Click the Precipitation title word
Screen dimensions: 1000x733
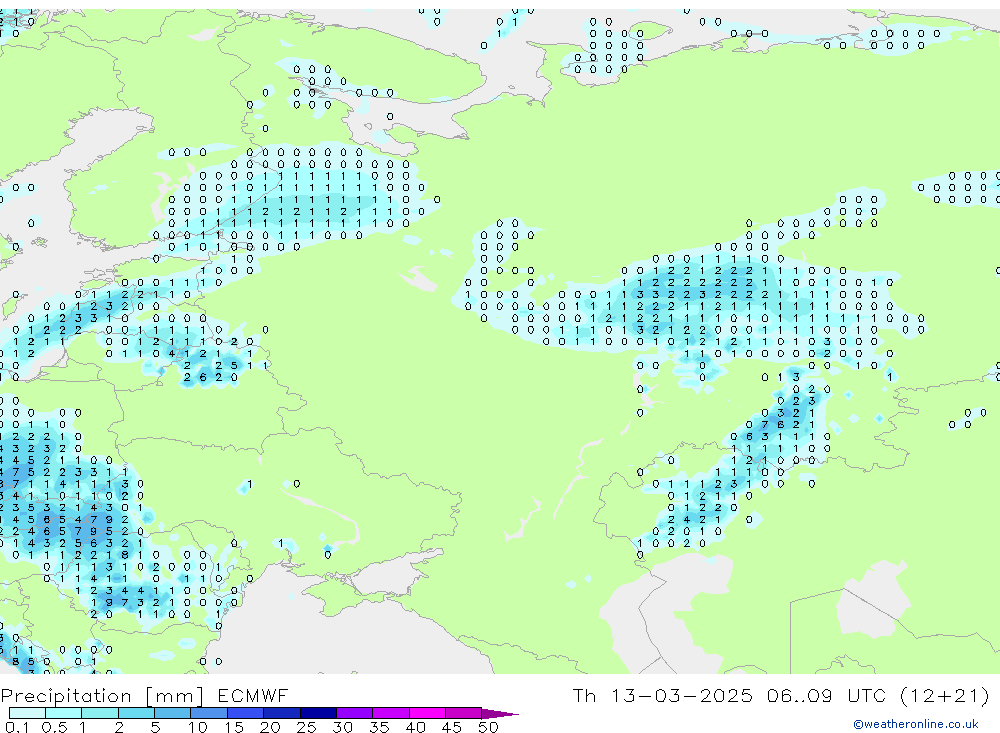[66, 695]
